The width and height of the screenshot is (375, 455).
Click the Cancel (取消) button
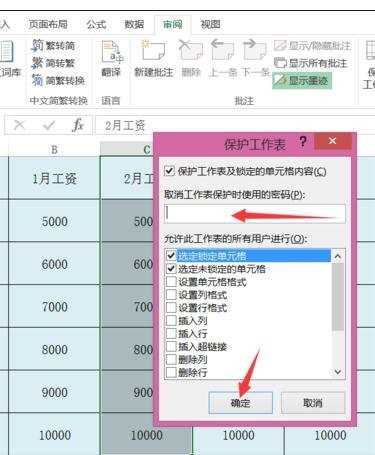click(313, 403)
